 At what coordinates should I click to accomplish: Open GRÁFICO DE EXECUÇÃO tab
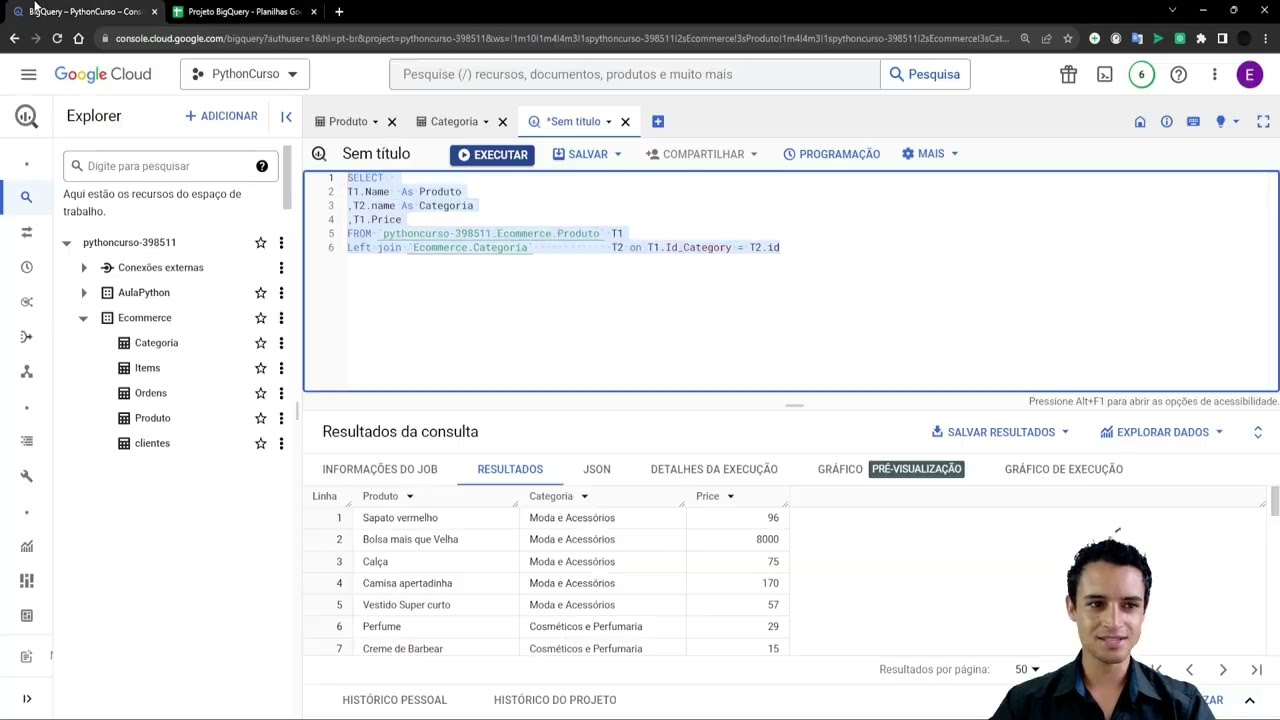1064,469
